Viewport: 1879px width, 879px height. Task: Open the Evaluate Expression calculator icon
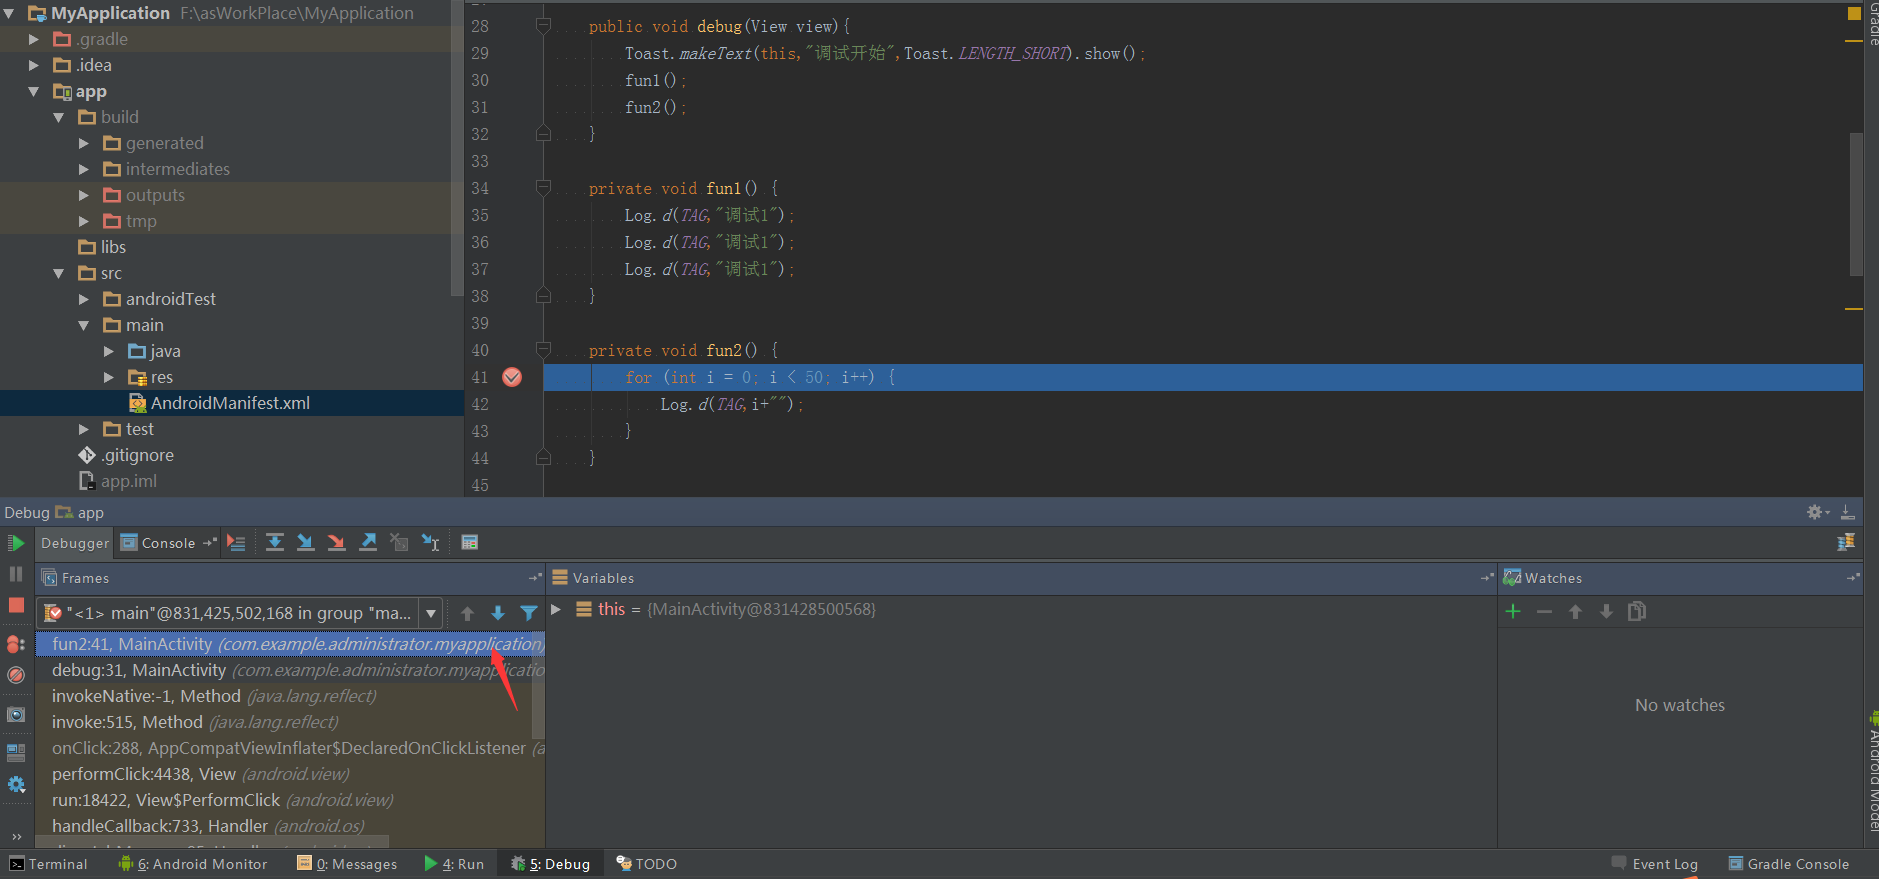pos(469,542)
